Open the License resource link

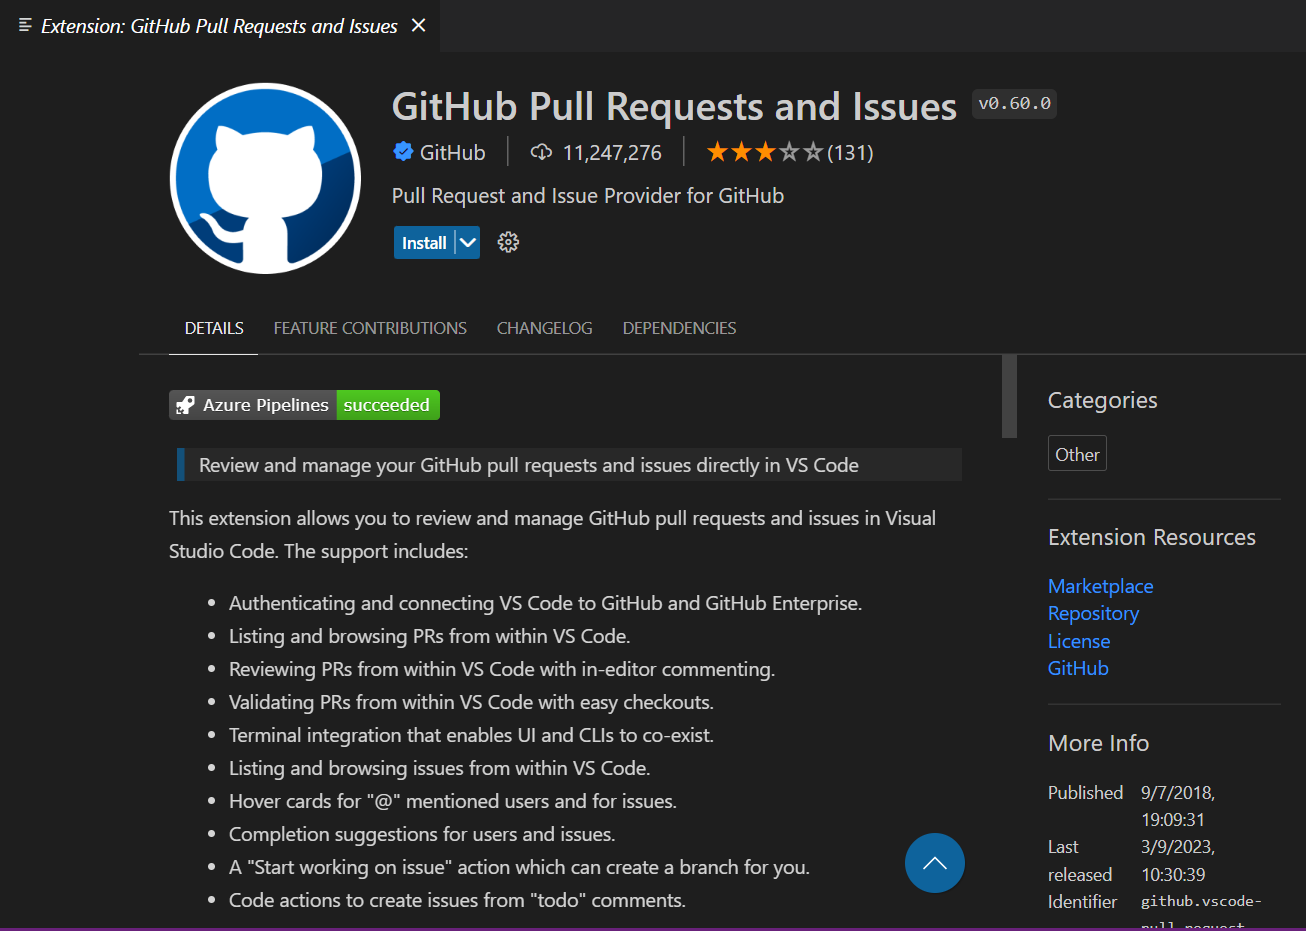click(x=1079, y=641)
